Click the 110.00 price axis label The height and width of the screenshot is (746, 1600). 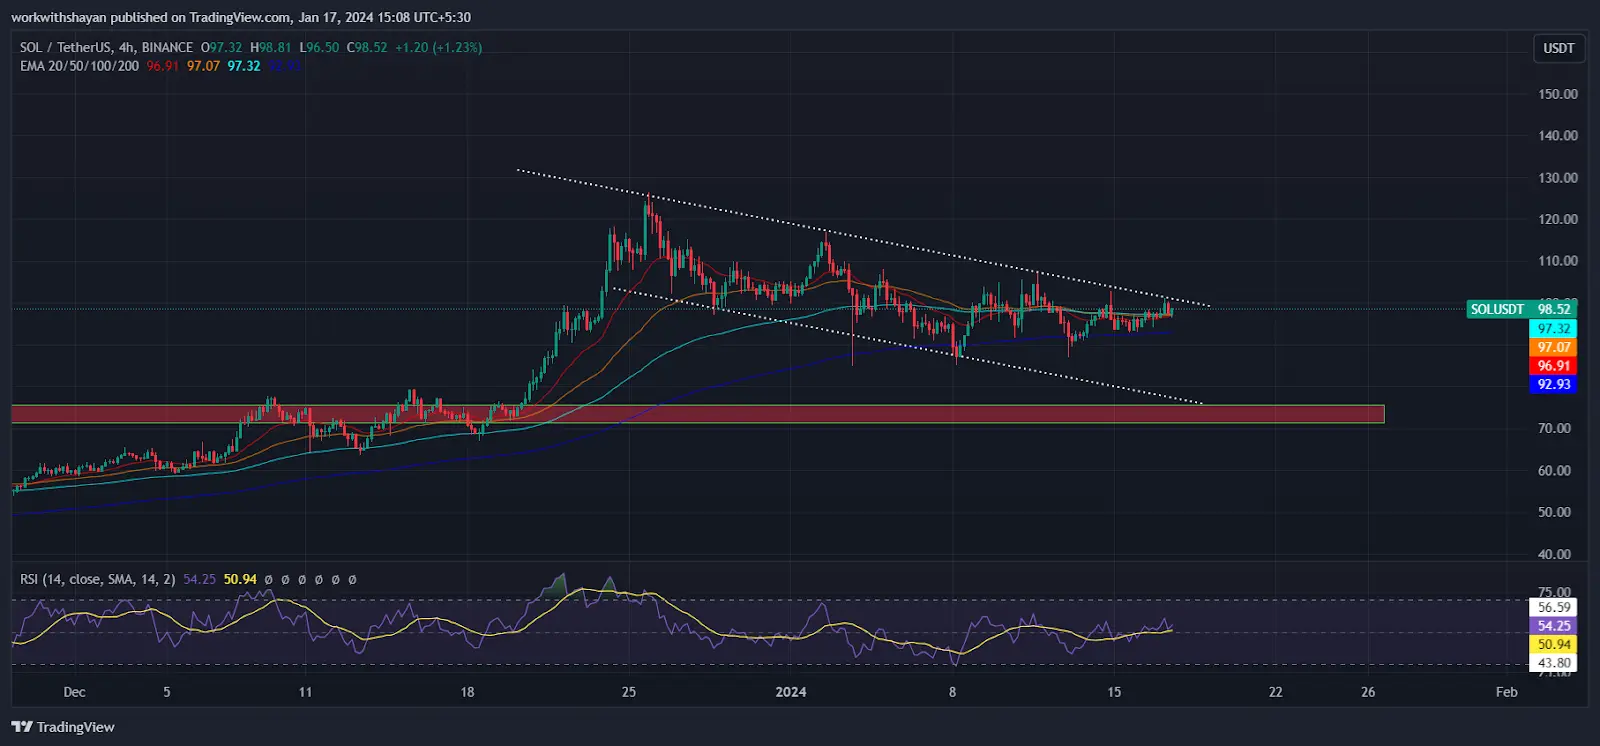click(x=1558, y=261)
